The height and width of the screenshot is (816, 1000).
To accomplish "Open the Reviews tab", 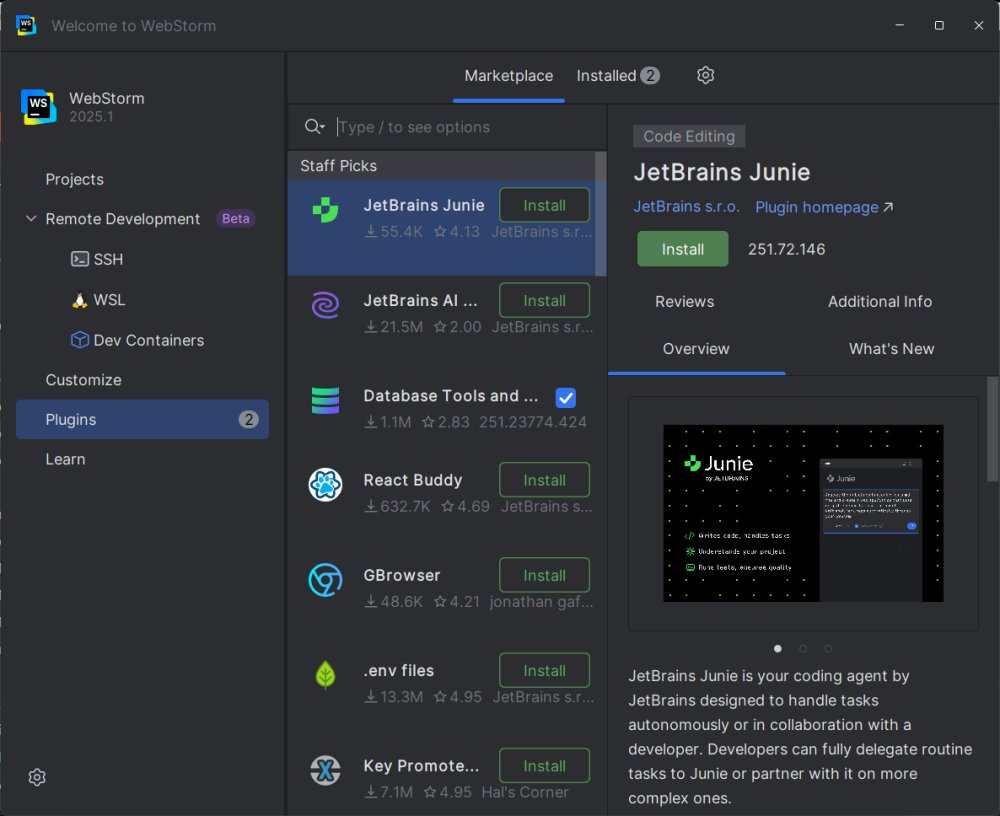I will [684, 301].
